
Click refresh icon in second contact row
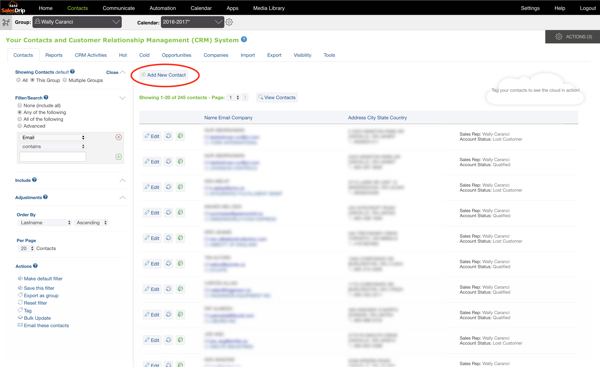coord(168,161)
